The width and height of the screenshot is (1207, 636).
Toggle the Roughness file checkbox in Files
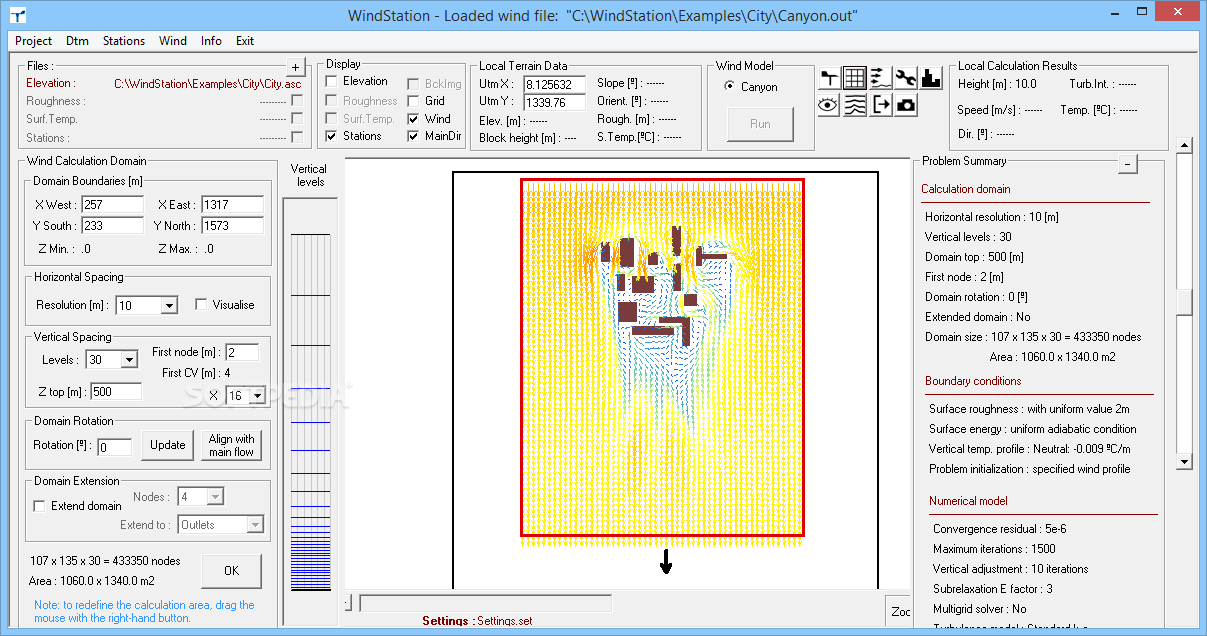pyautogui.click(x=296, y=101)
